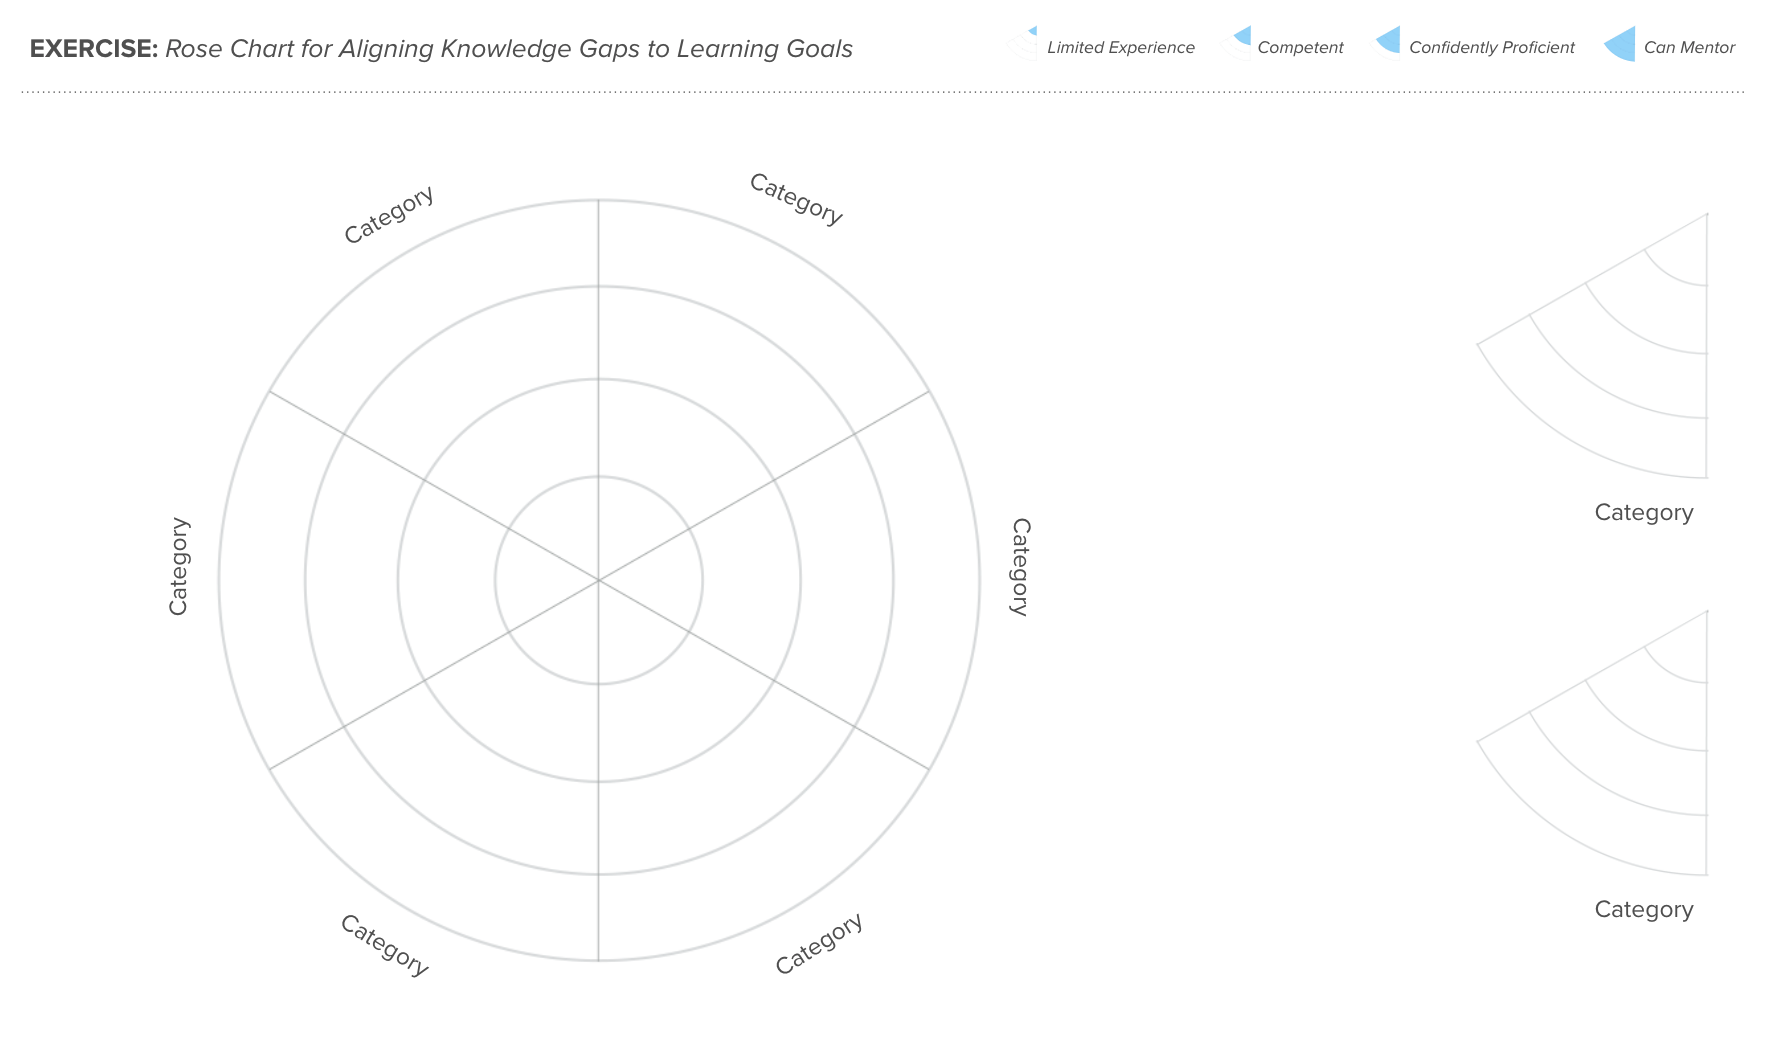Select the Competent legend label
This screenshot has height=1057, width=1770.
pos(1300,47)
